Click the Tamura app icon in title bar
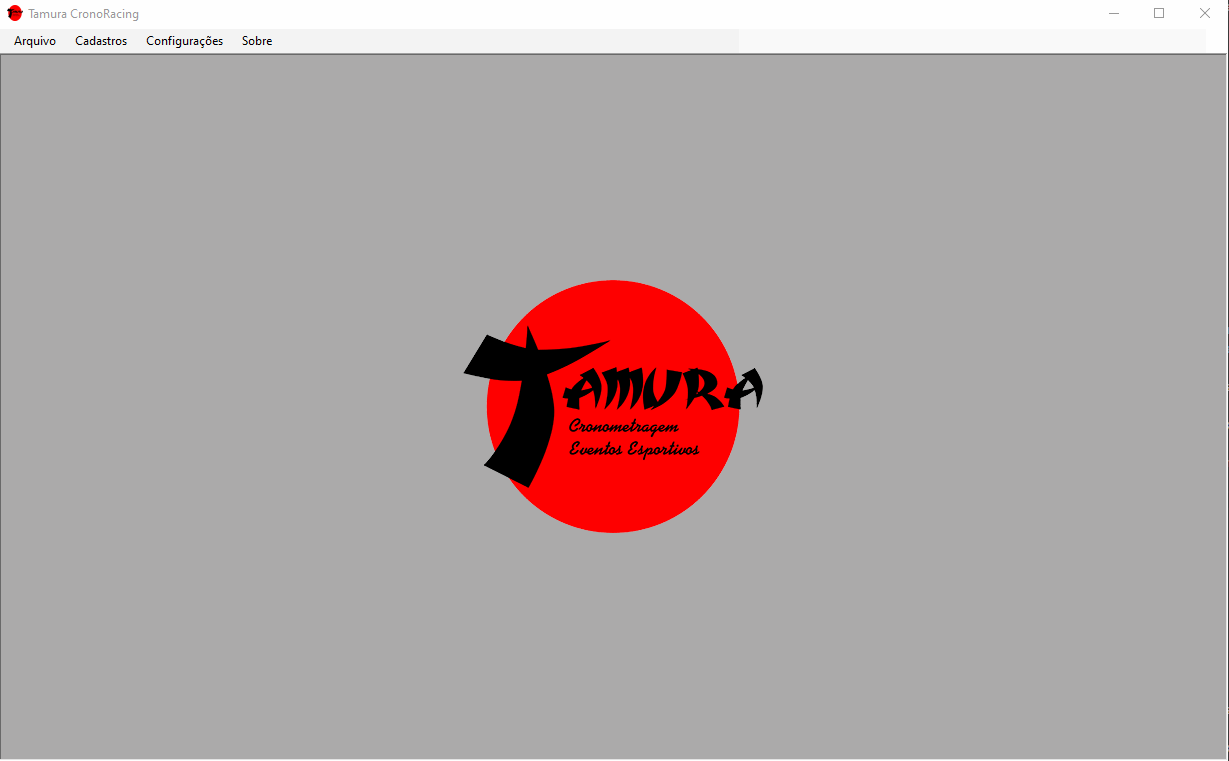This screenshot has height=761, width=1229. pyautogui.click(x=15, y=14)
